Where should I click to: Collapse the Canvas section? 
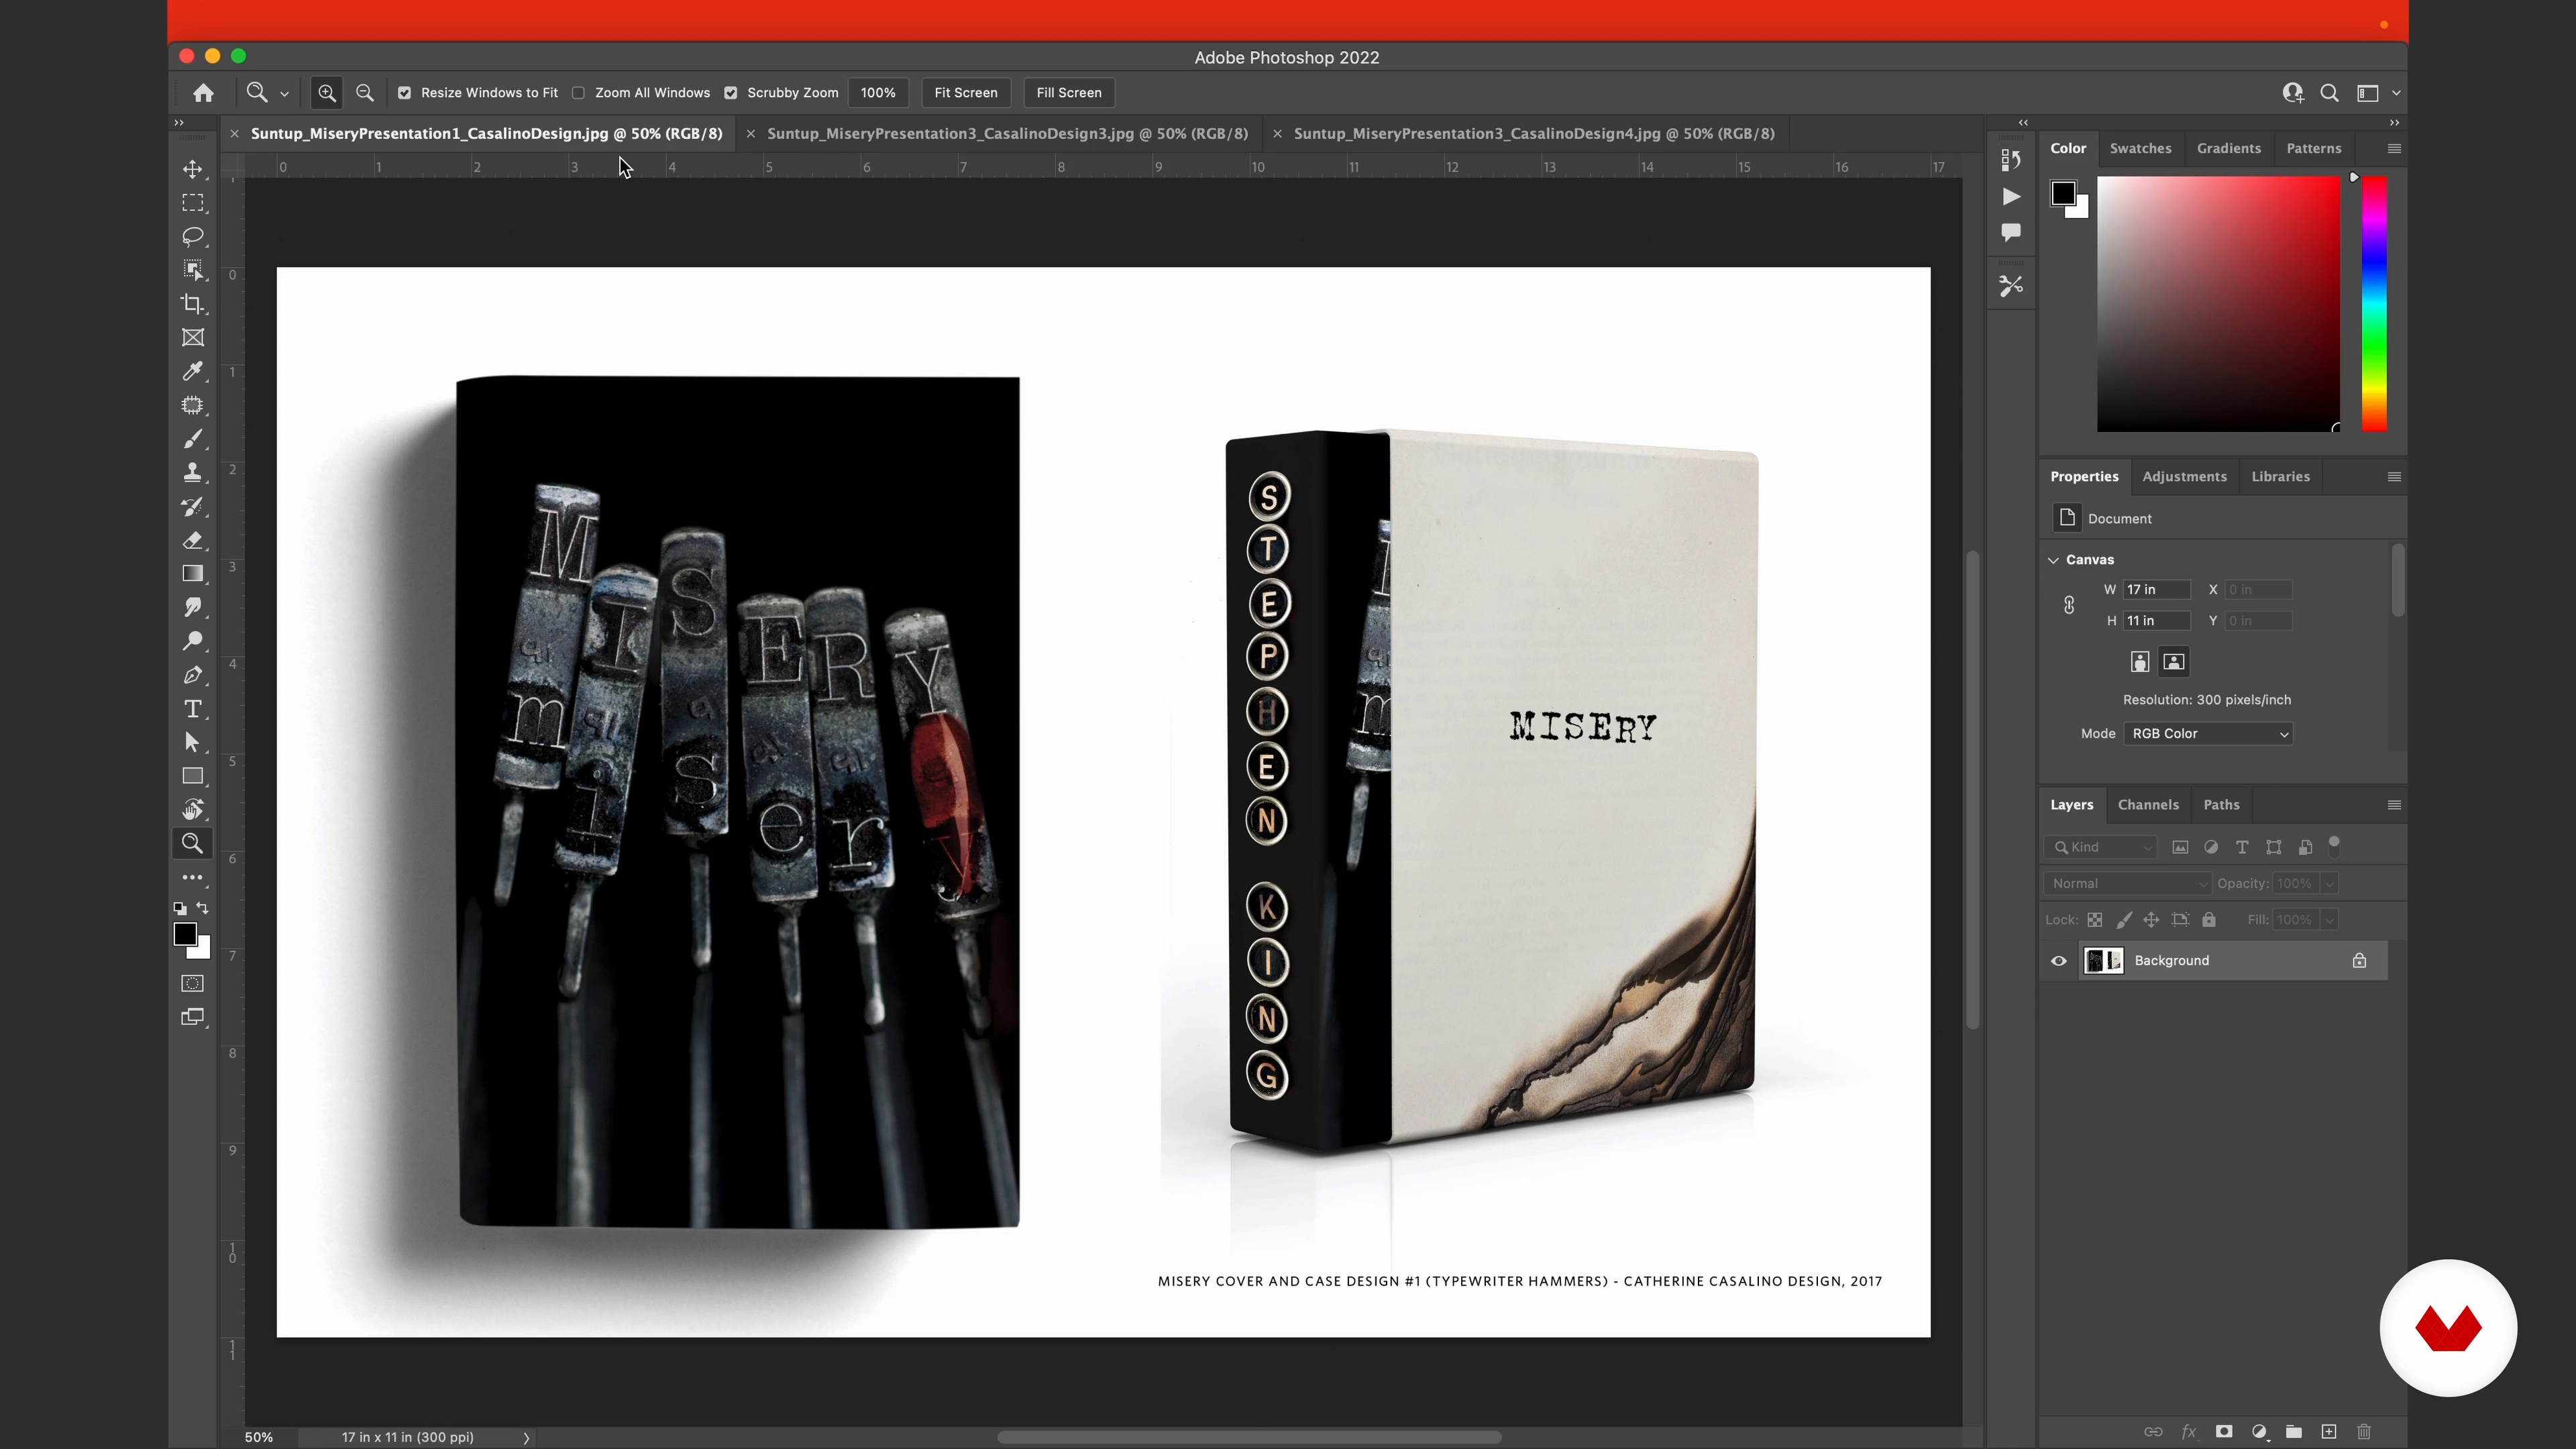pos(2054,560)
